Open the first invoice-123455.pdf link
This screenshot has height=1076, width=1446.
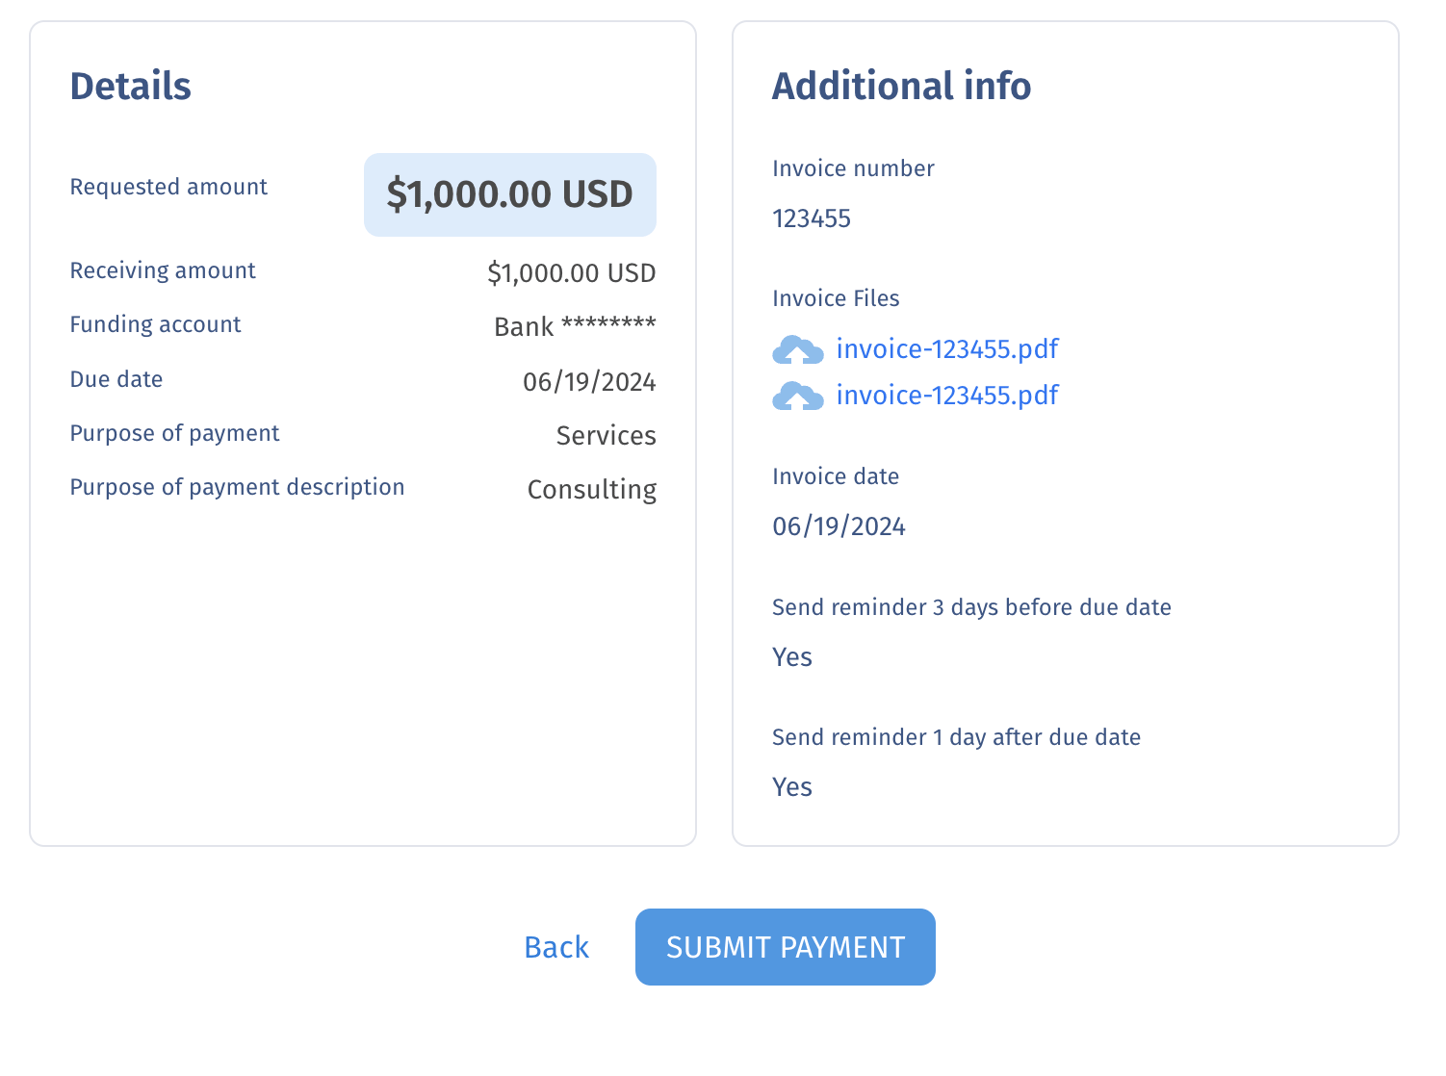point(947,349)
